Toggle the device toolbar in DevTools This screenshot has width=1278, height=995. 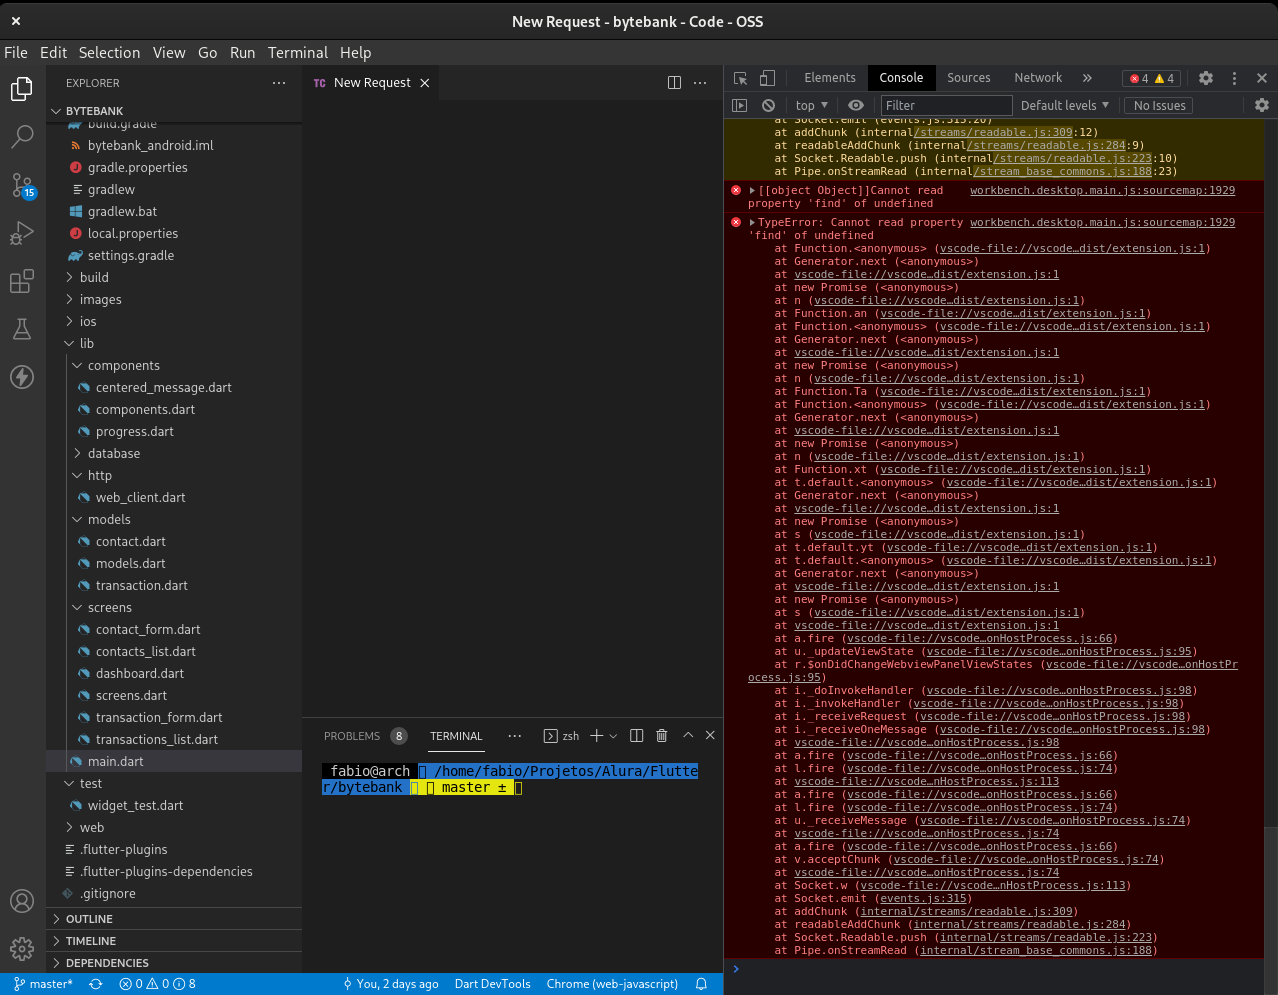point(766,77)
